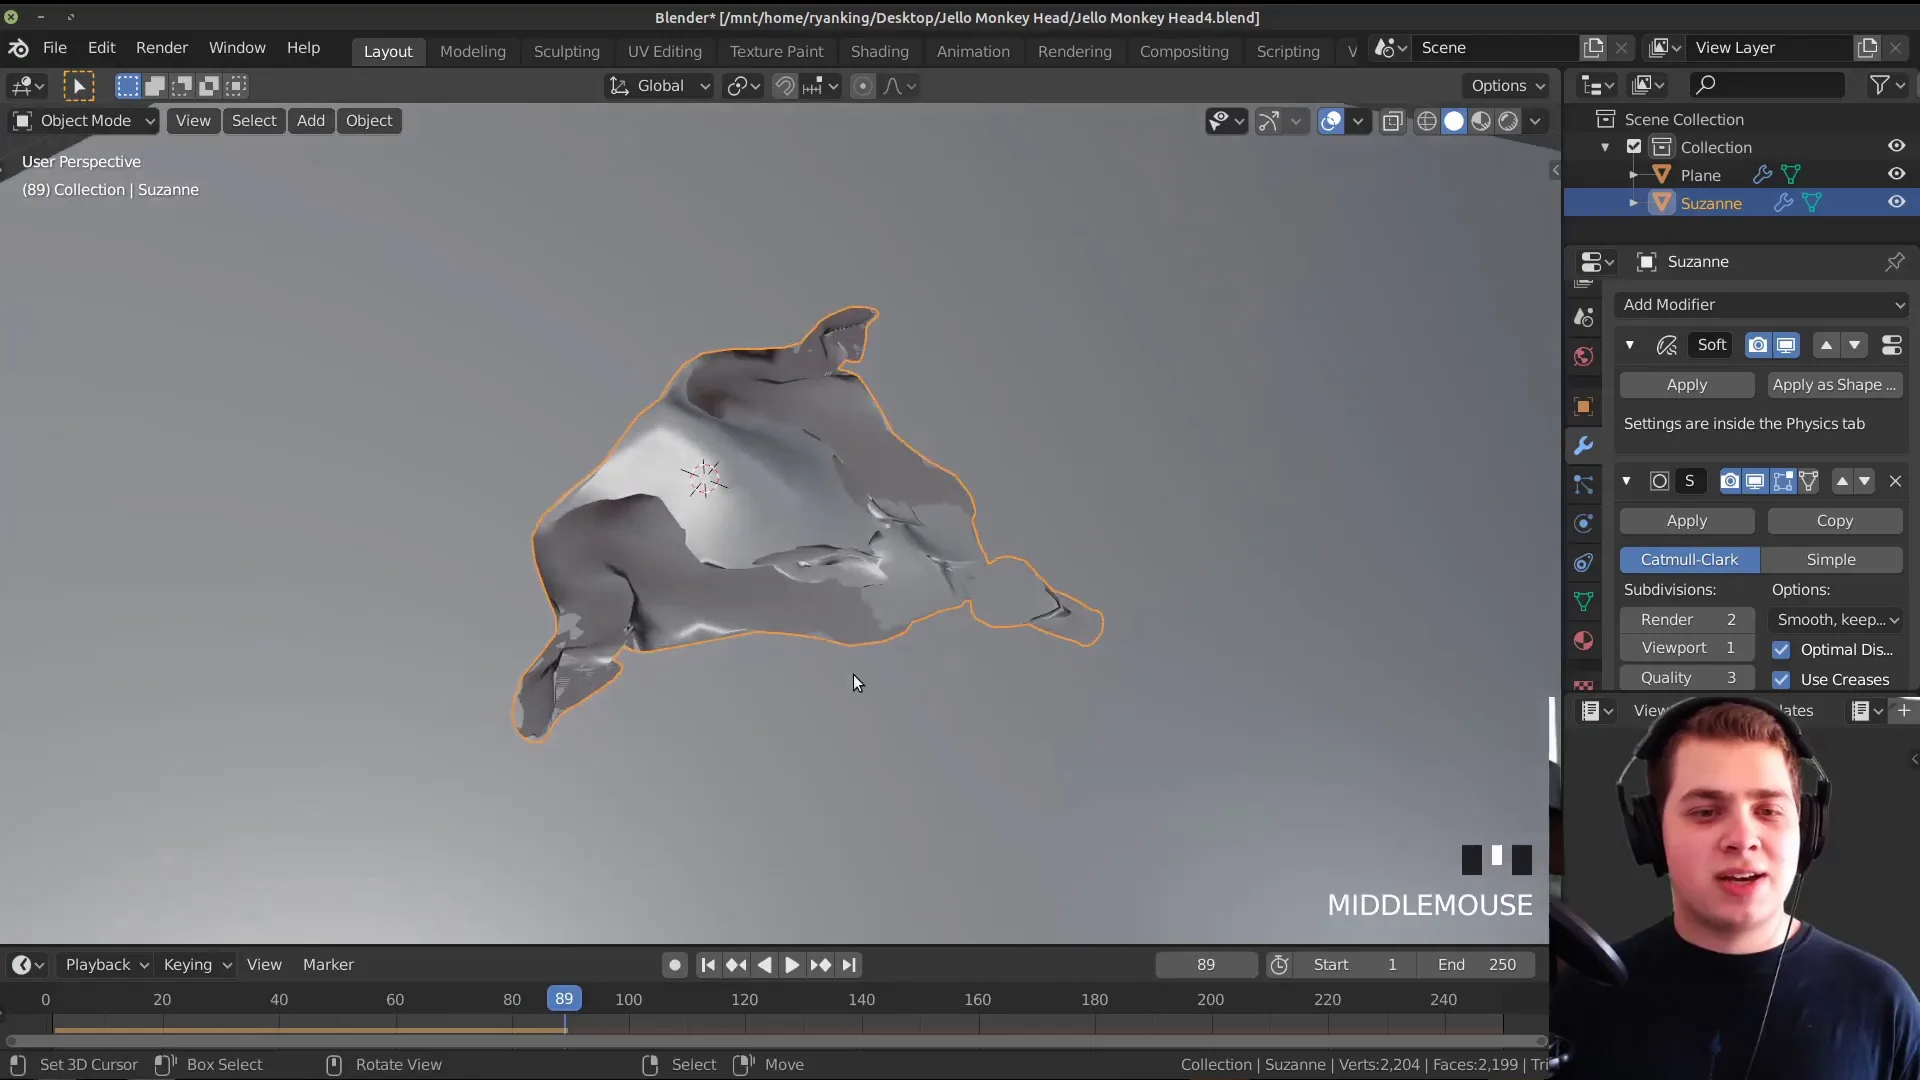Switch to wireframe viewport shading
The width and height of the screenshot is (1920, 1080).
(x=1427, y=122)
